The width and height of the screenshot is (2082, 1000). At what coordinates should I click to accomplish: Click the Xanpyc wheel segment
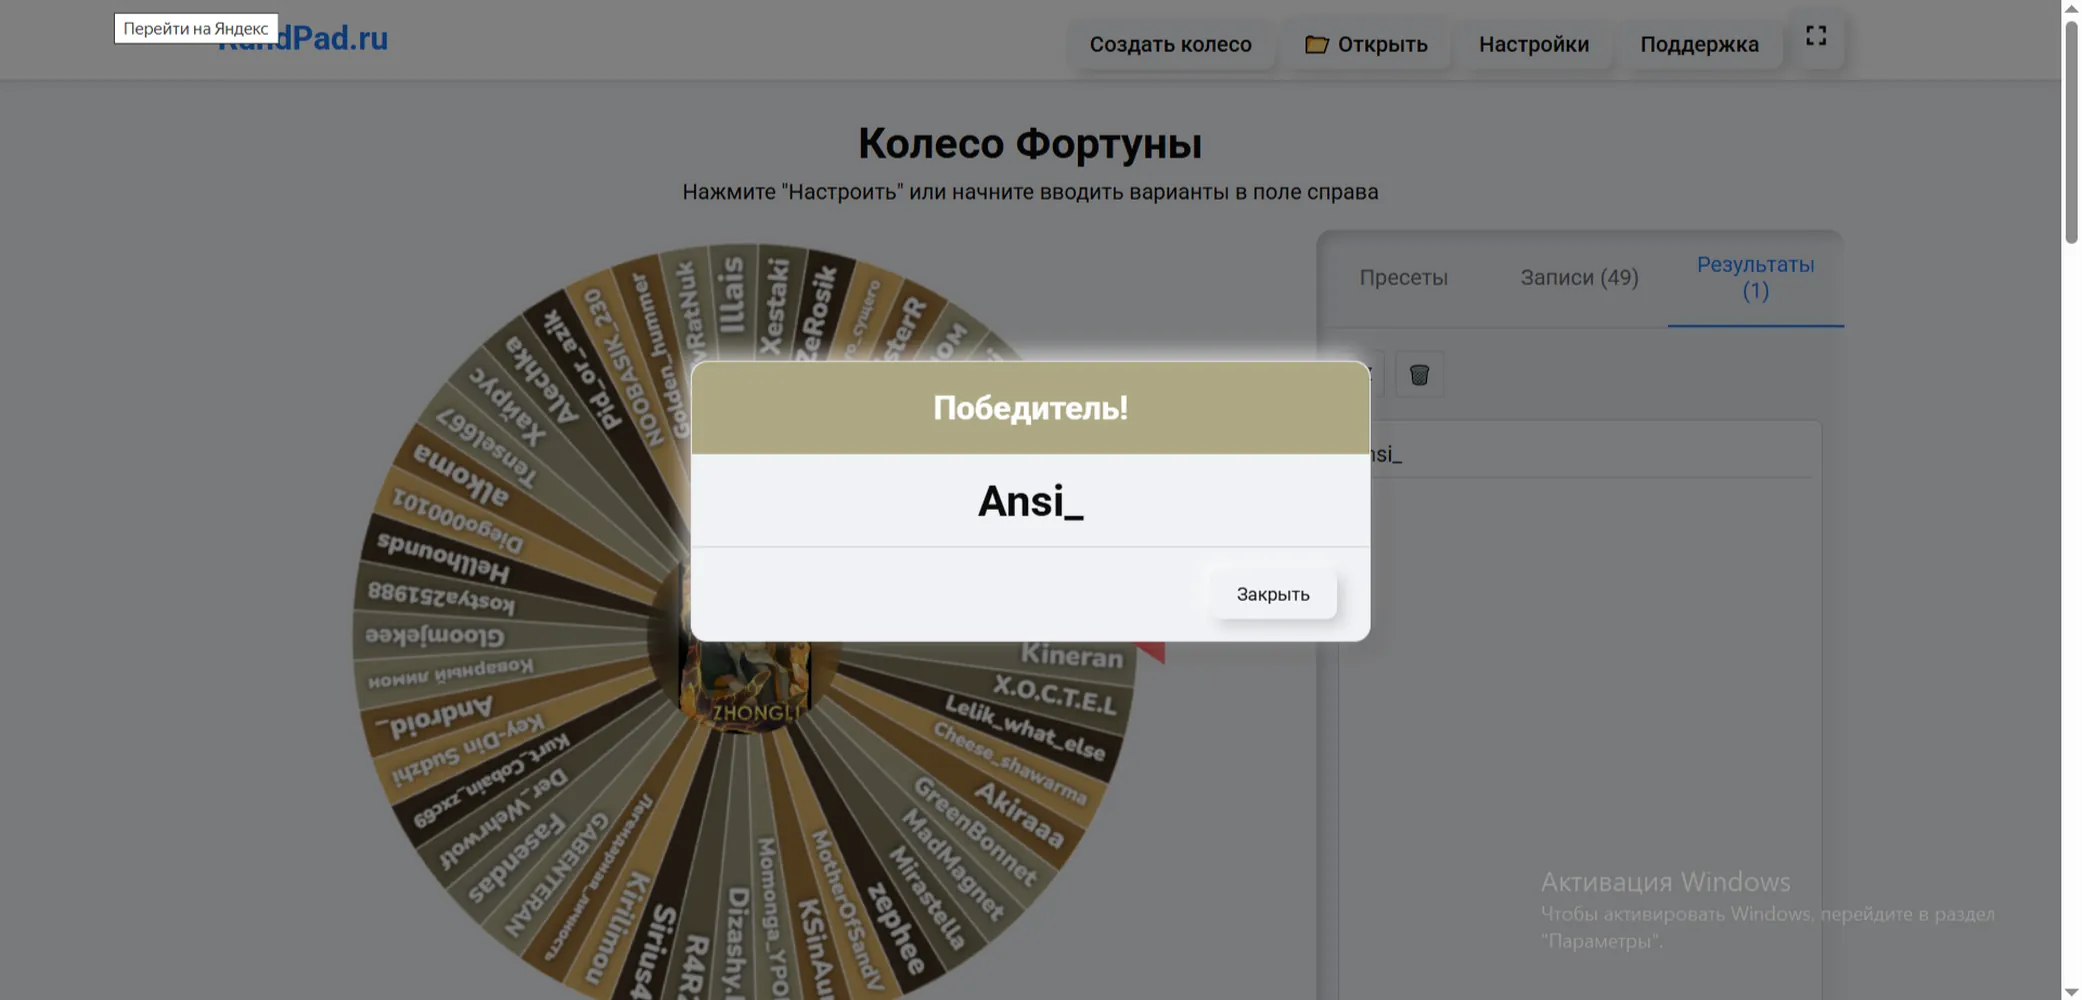pos(508,408)
